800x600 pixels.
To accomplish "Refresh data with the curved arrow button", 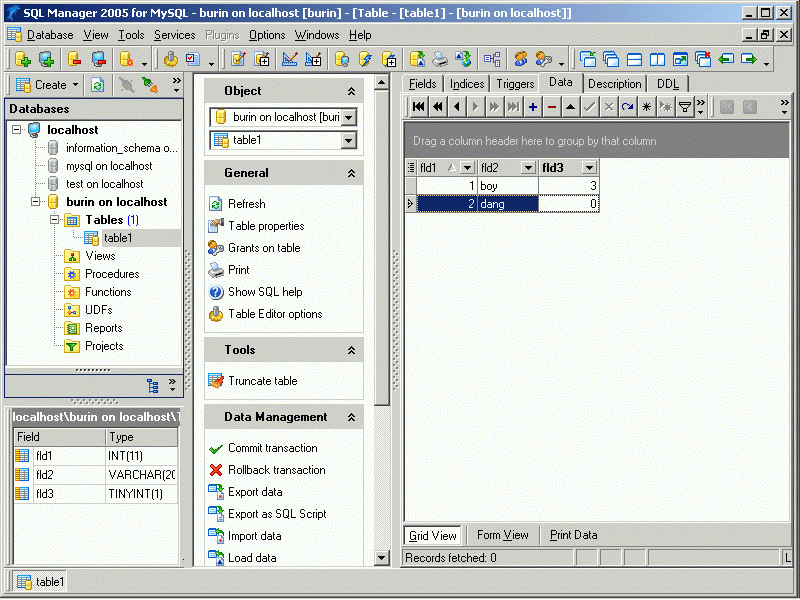I will (628, 107).
